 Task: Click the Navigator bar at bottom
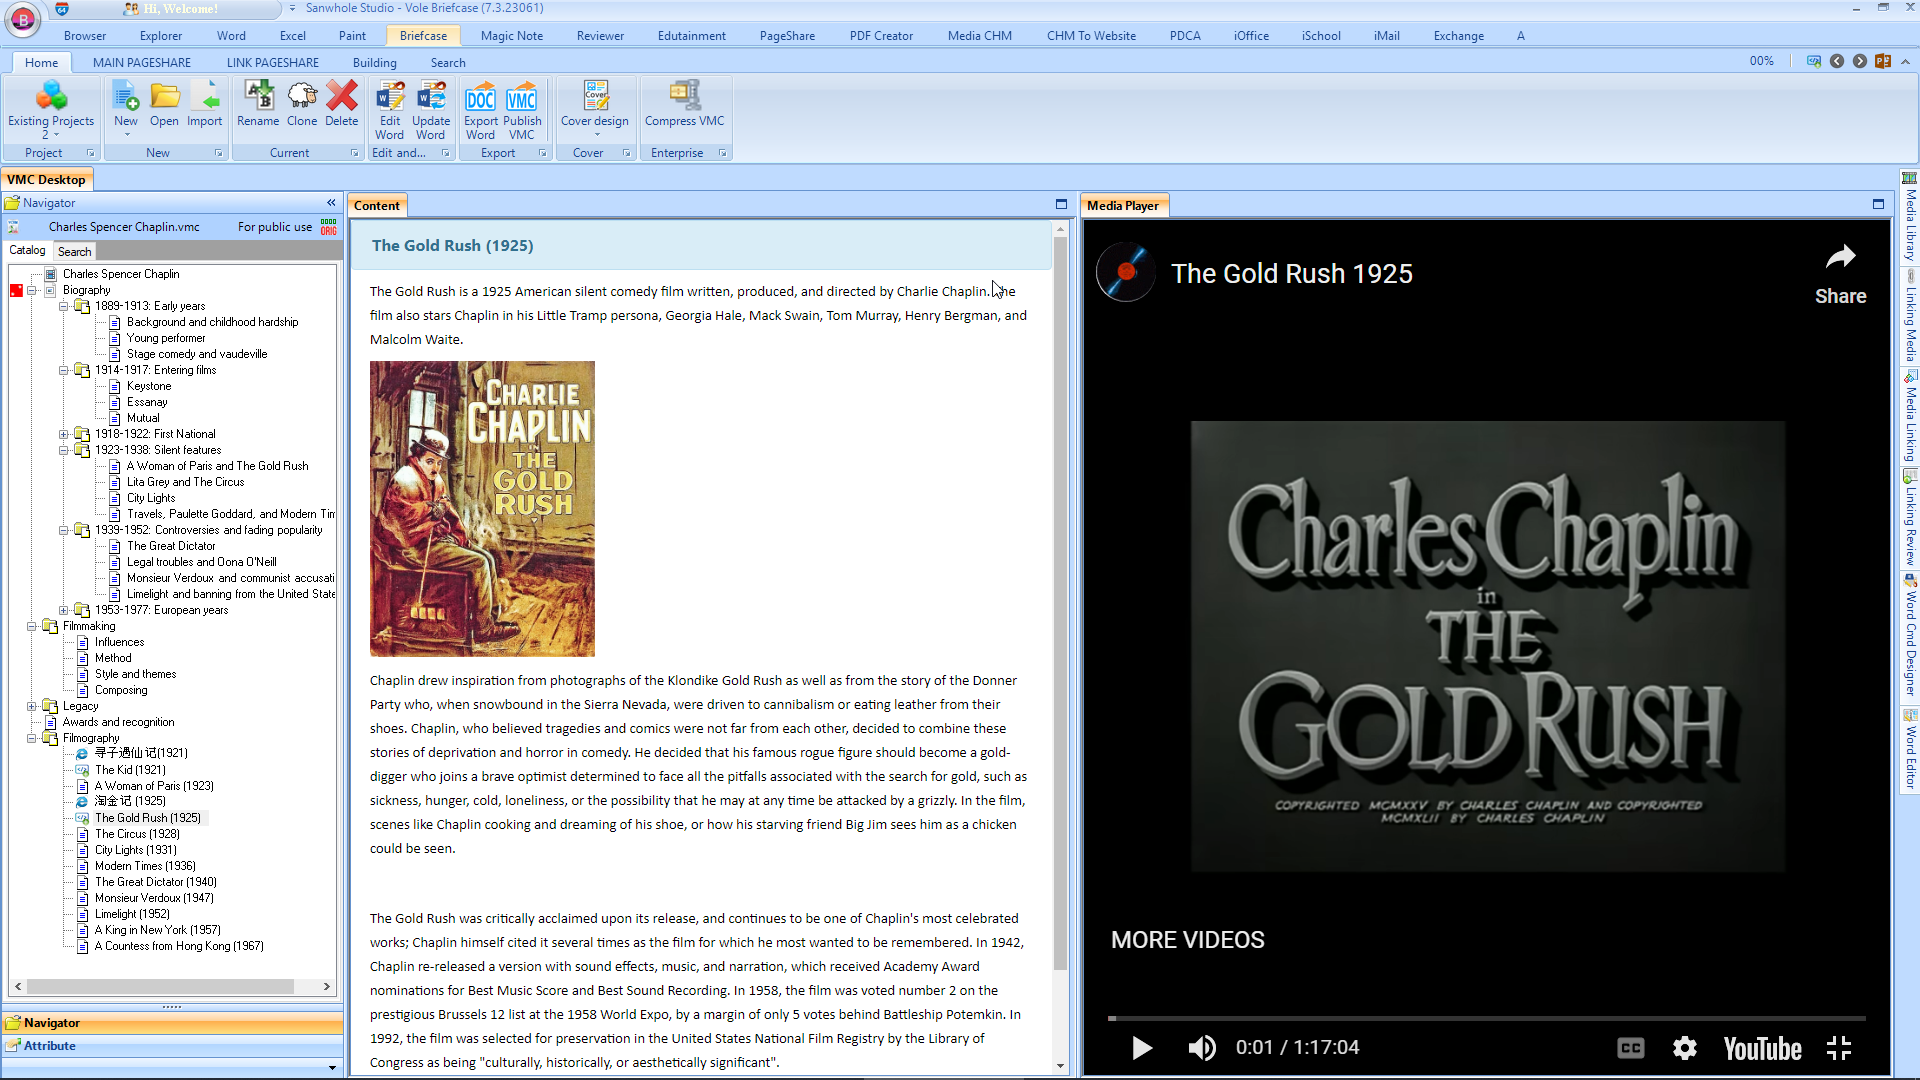click(172, 1023)
